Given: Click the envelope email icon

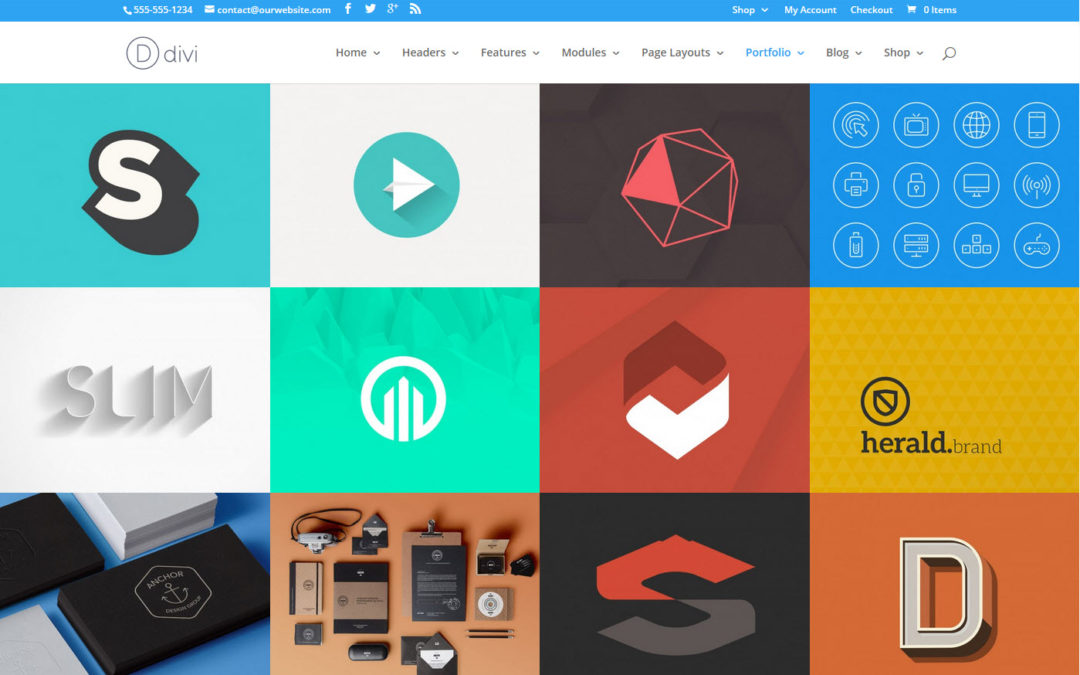Looking at the screenshot, I should click(x=209, y=10).
